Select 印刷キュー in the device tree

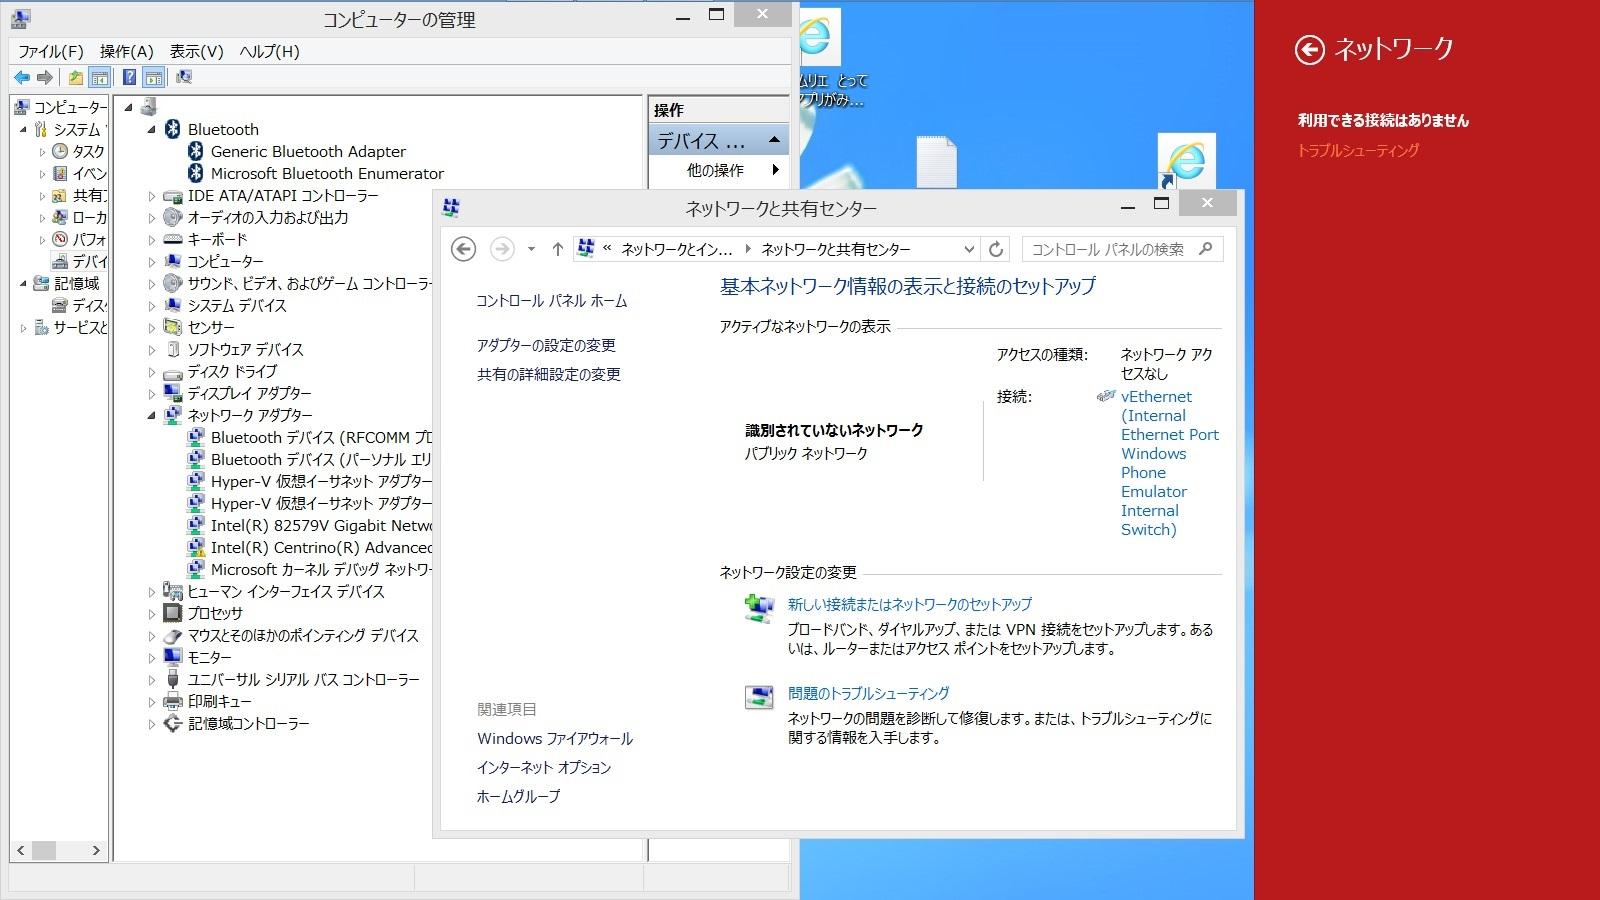click(x=219, y=701)
